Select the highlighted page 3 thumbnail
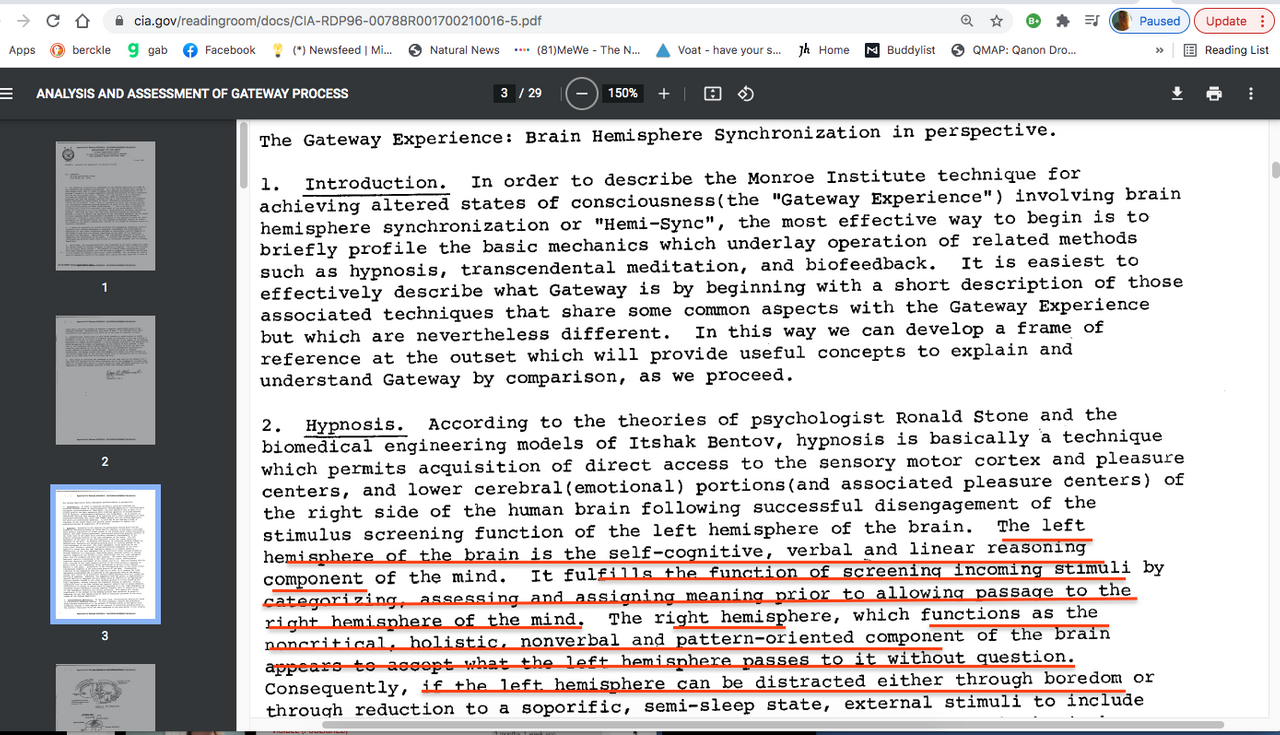Screen dimensions: 1280x735 click(105, 554)
